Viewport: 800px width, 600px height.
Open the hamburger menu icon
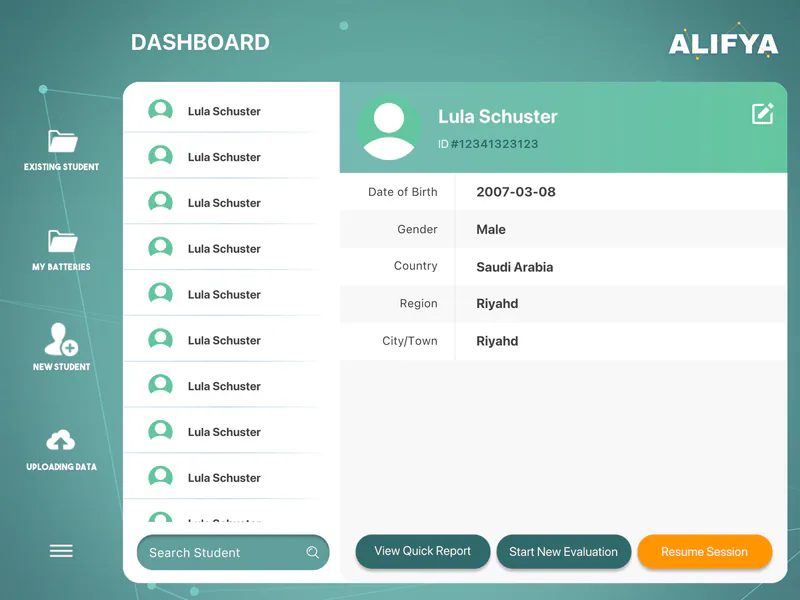click(x=61, y=551)
